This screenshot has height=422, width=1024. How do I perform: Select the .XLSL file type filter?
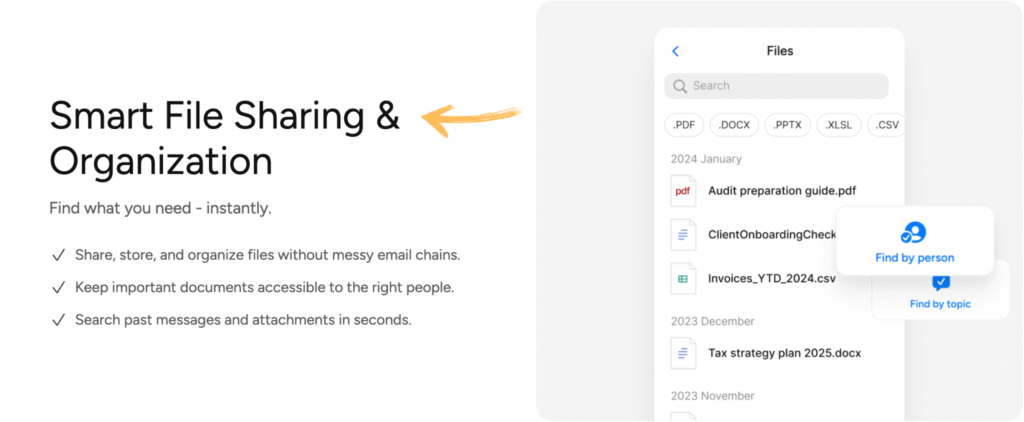coord(838,125)
